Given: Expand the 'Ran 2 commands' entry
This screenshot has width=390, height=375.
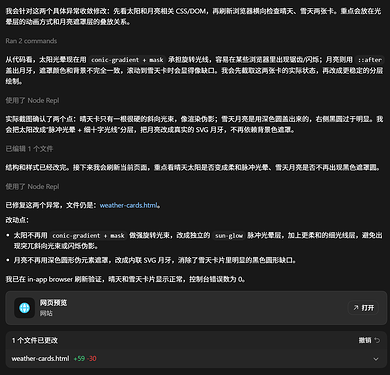Looking at the screenshot, I should (x=31, y=41).
